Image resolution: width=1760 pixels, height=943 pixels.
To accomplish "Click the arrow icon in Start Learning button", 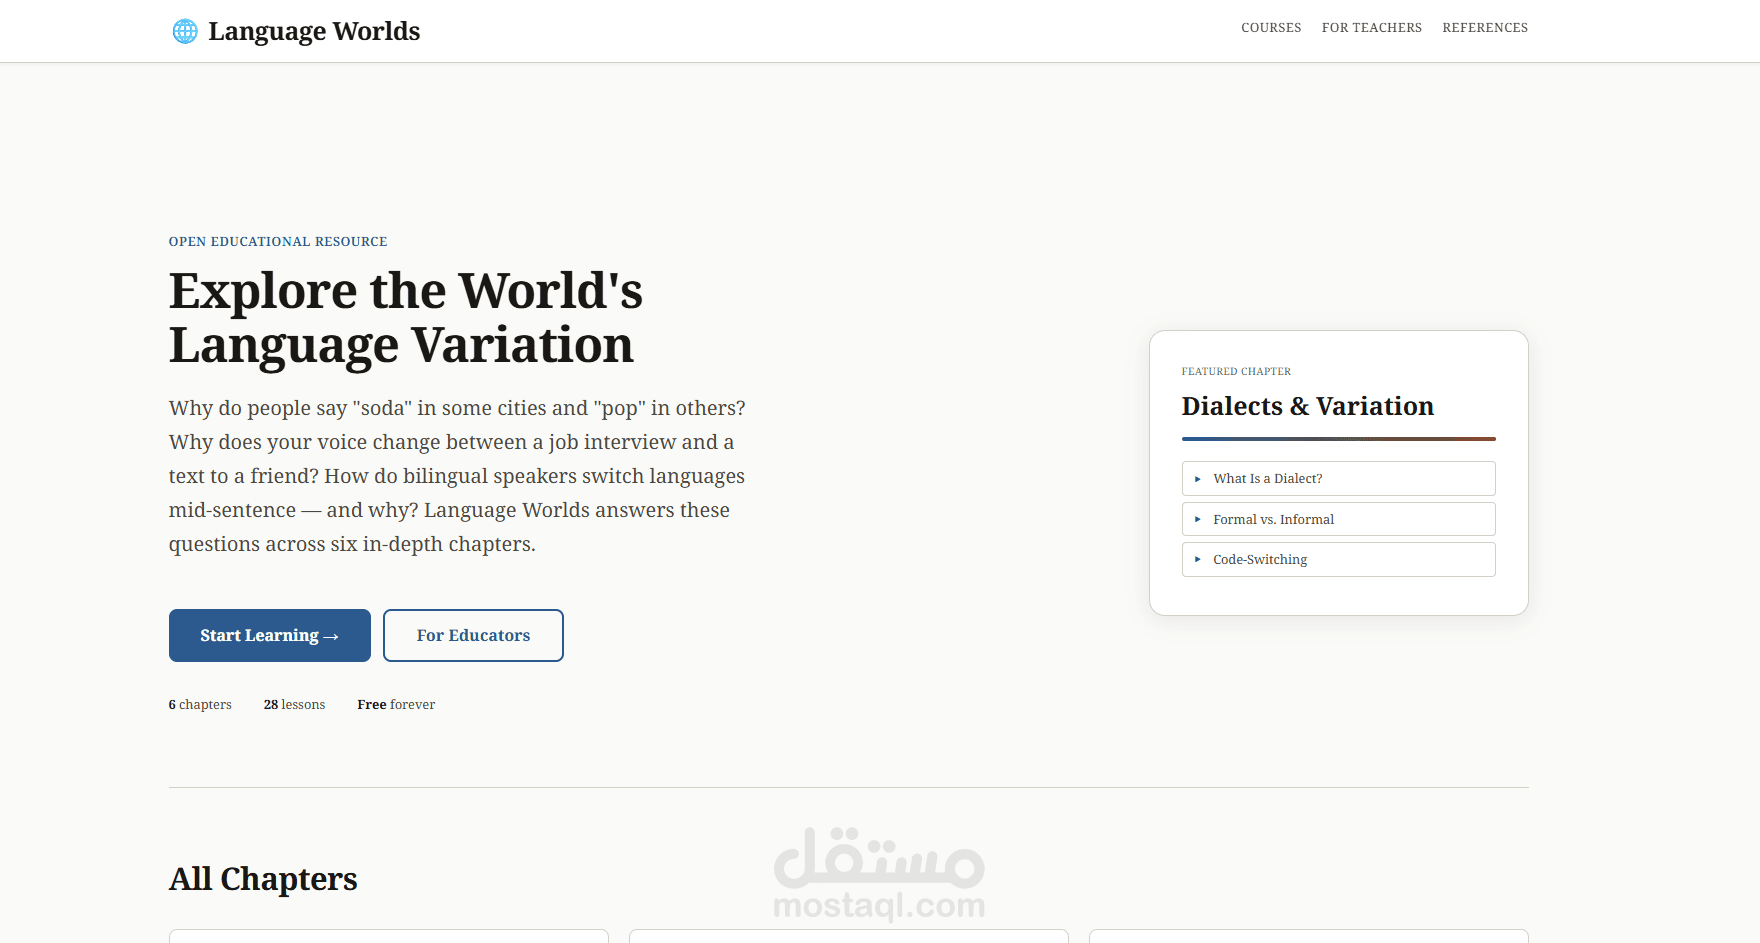I will pos(329,635).
